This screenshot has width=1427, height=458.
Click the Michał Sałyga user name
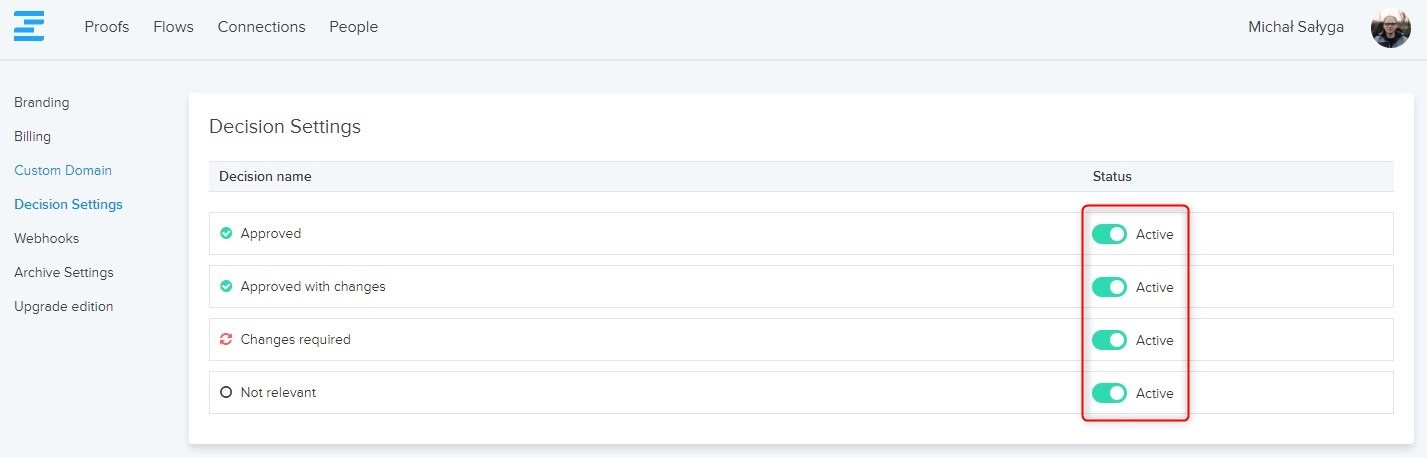click(x=1297, y=27)
